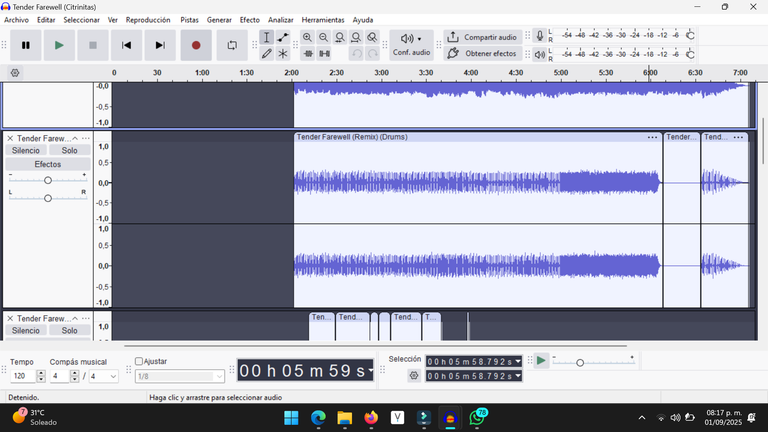Open the Editar menu
Screen dimensions: 768x432
(46, 20)
